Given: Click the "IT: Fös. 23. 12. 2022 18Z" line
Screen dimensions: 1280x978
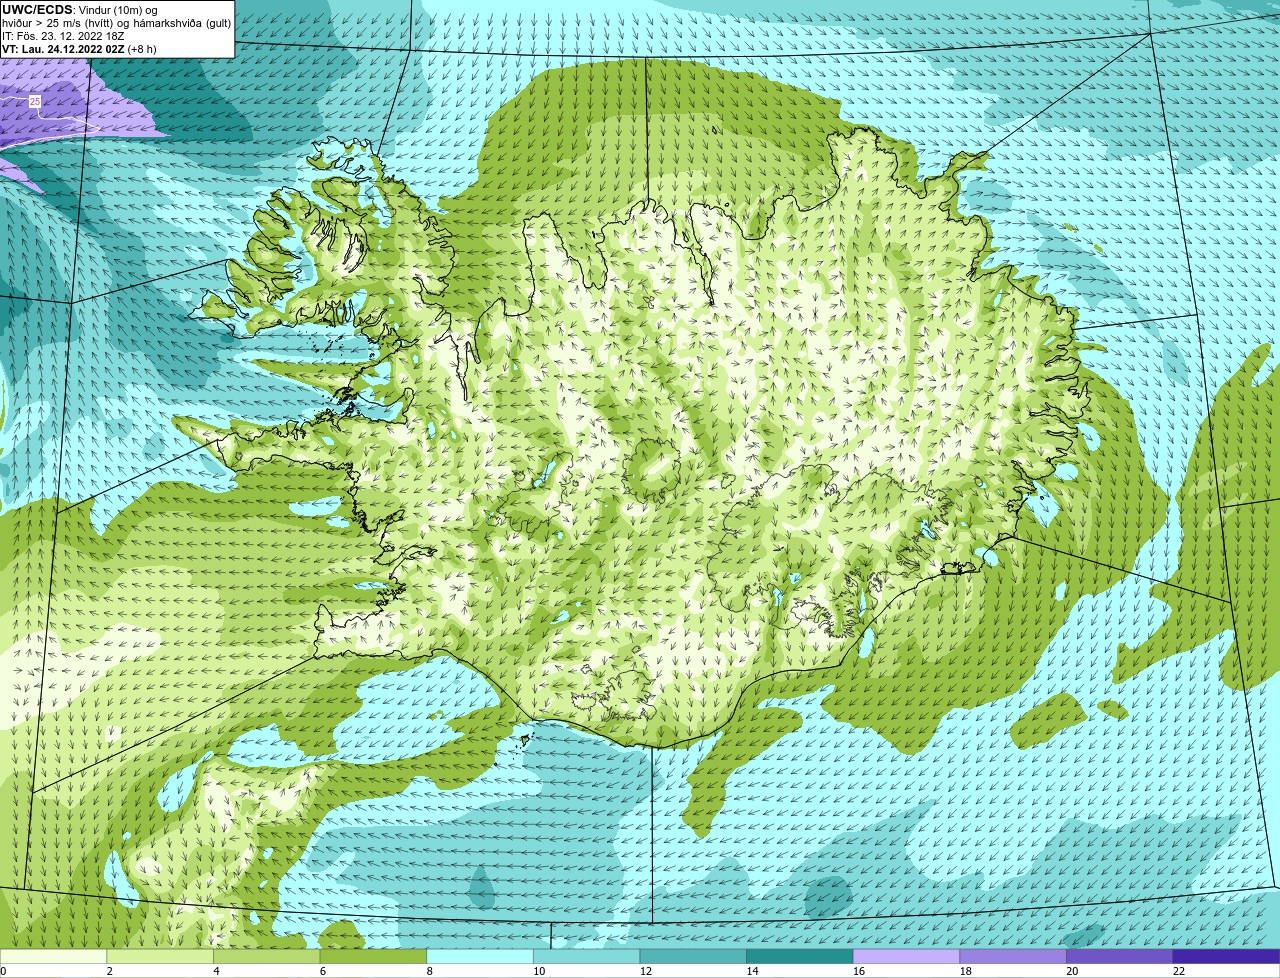Looking at the screenshot, I should (x=63, y=36).
